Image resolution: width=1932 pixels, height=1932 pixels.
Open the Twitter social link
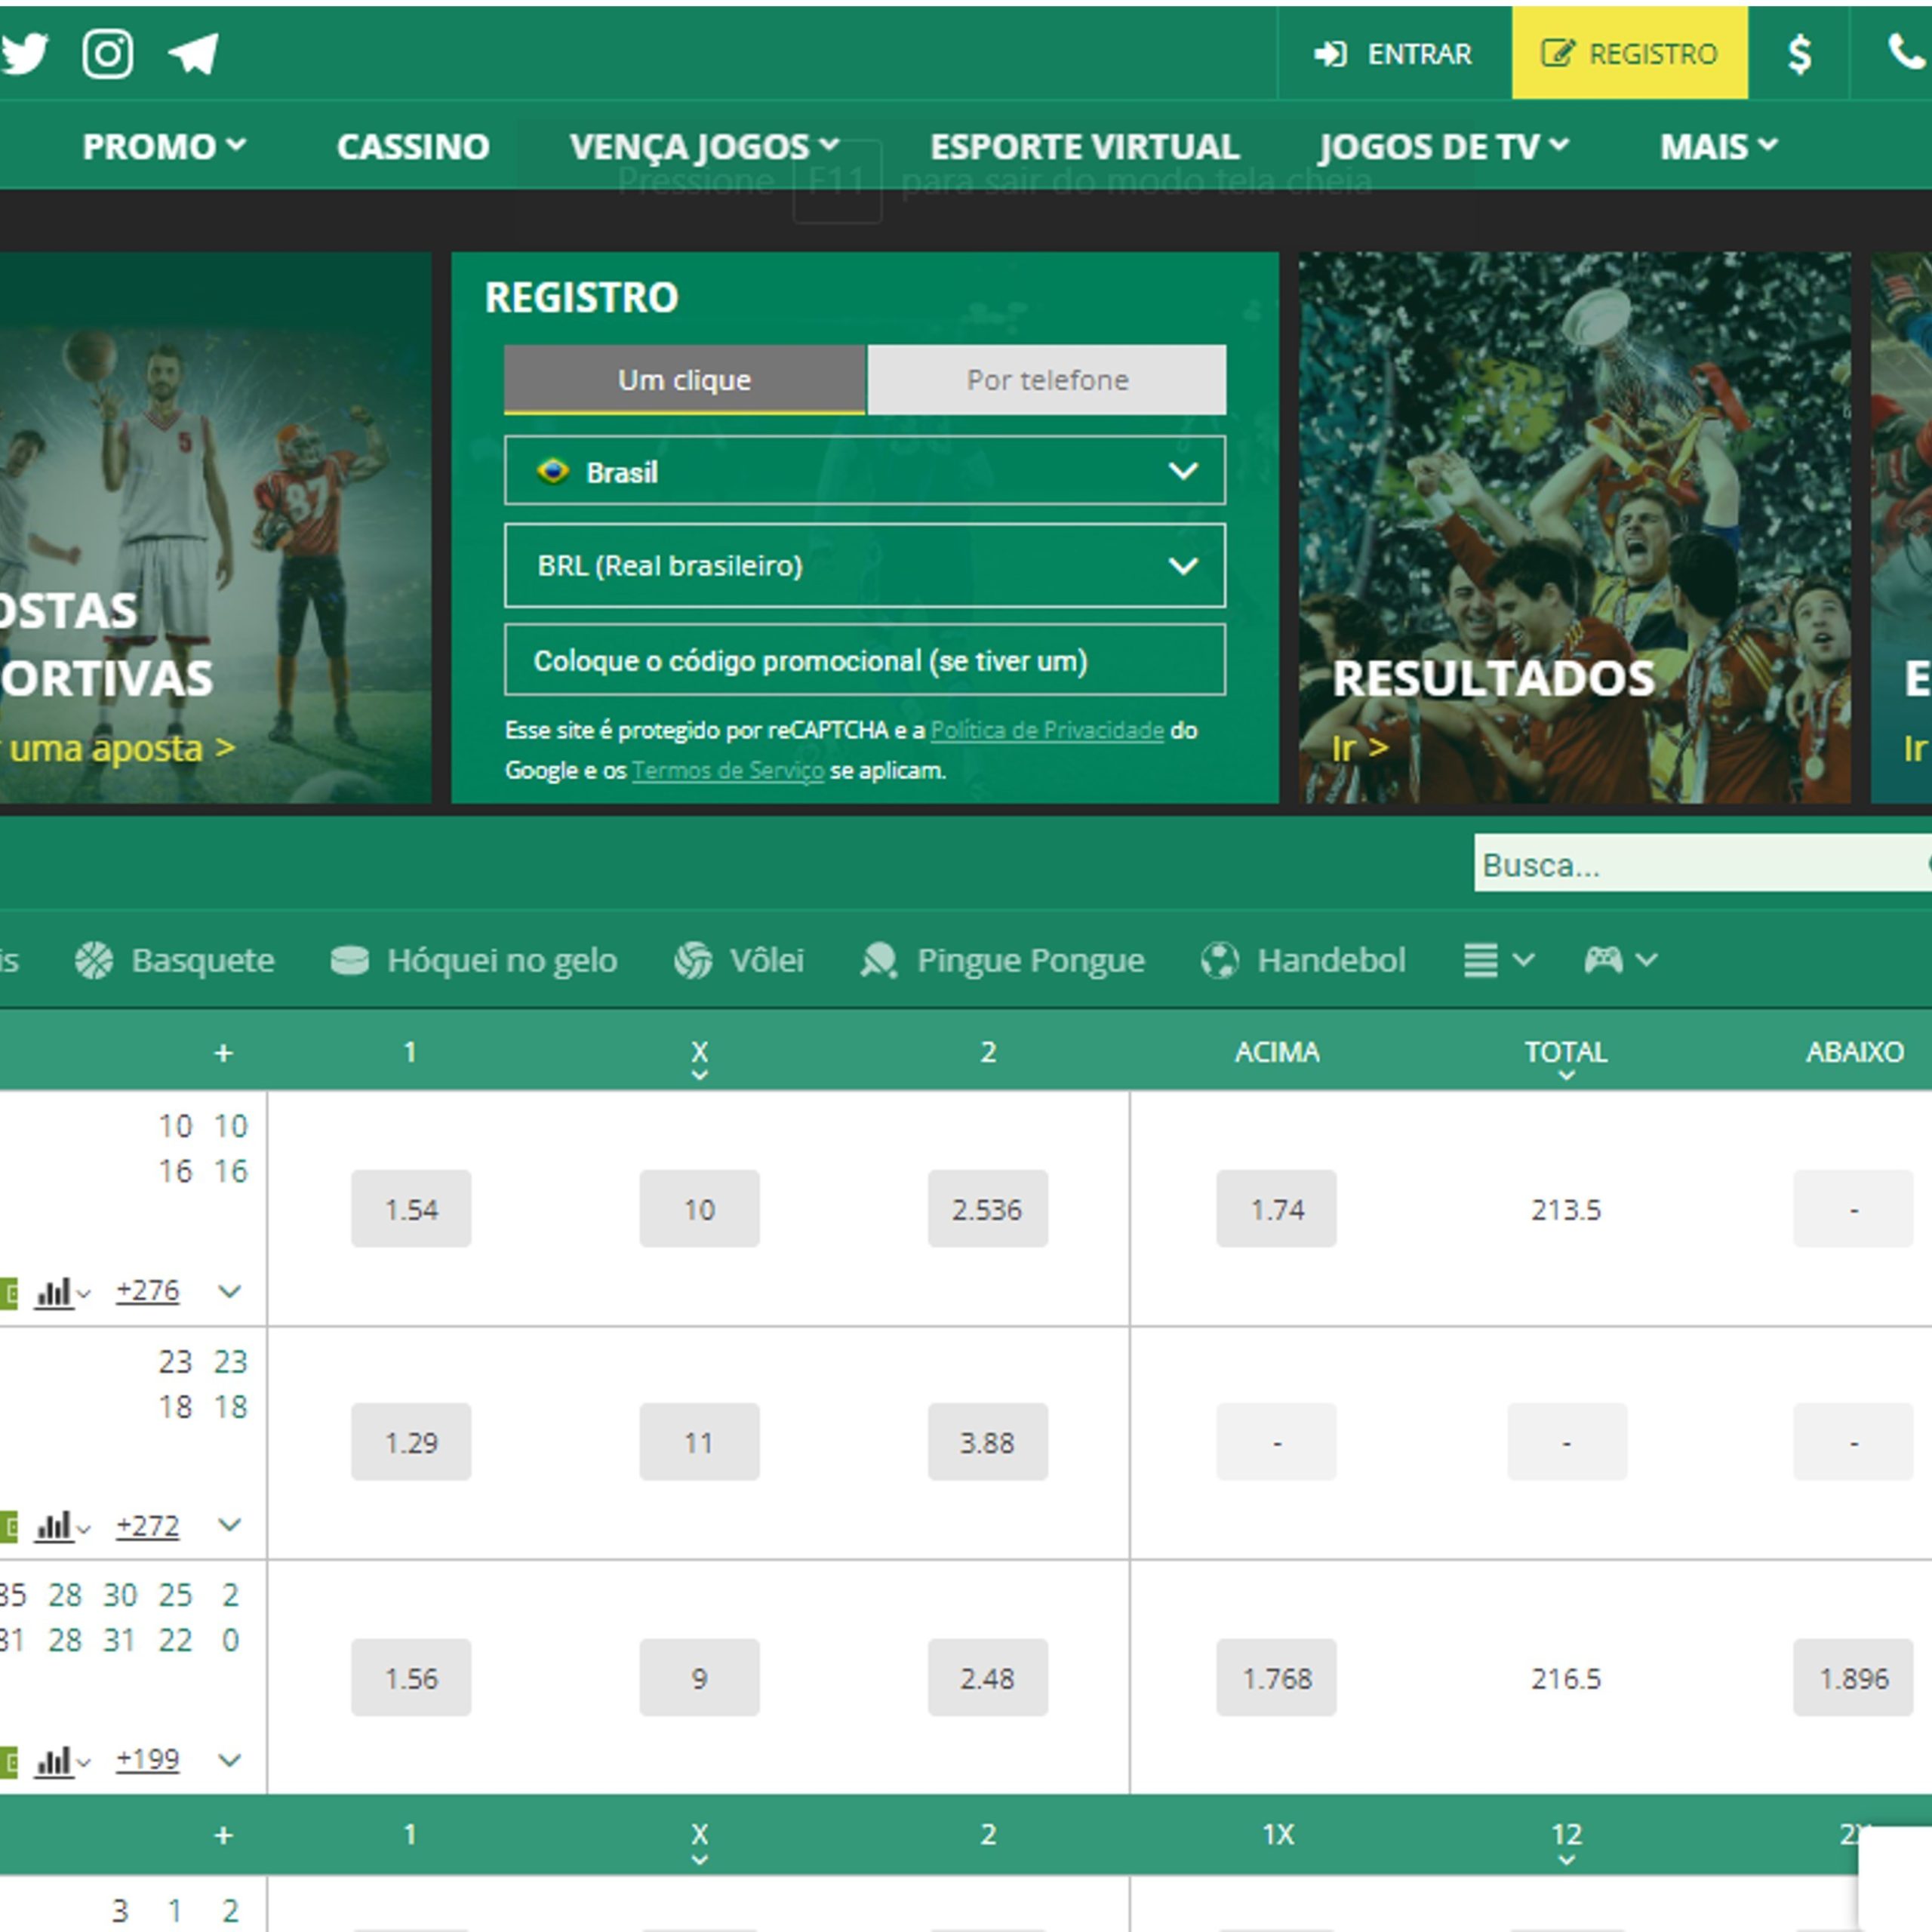[x=24, y=53]
